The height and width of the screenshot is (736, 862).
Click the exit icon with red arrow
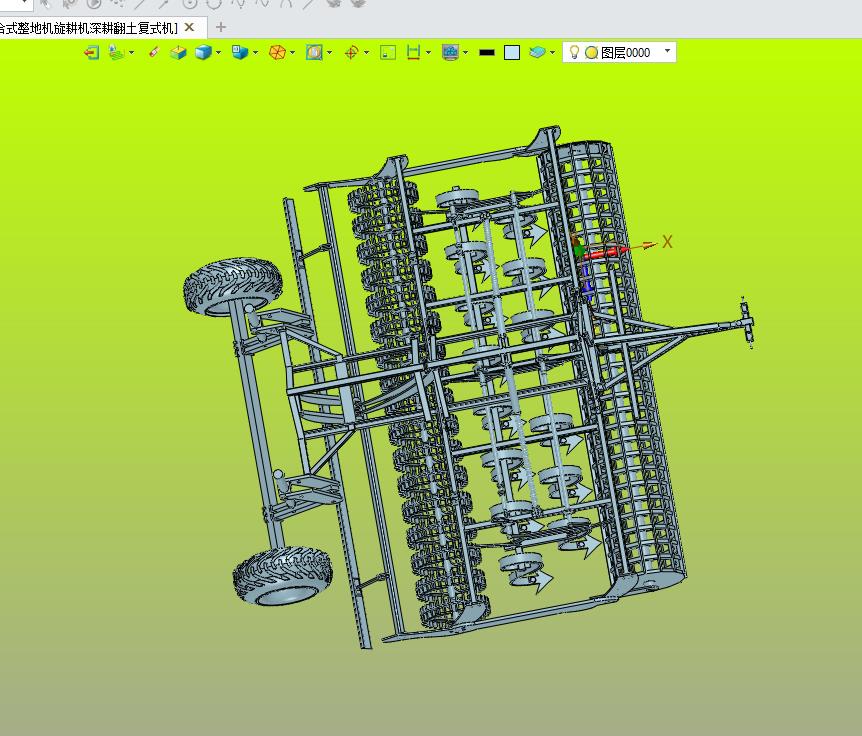(92, 53)
